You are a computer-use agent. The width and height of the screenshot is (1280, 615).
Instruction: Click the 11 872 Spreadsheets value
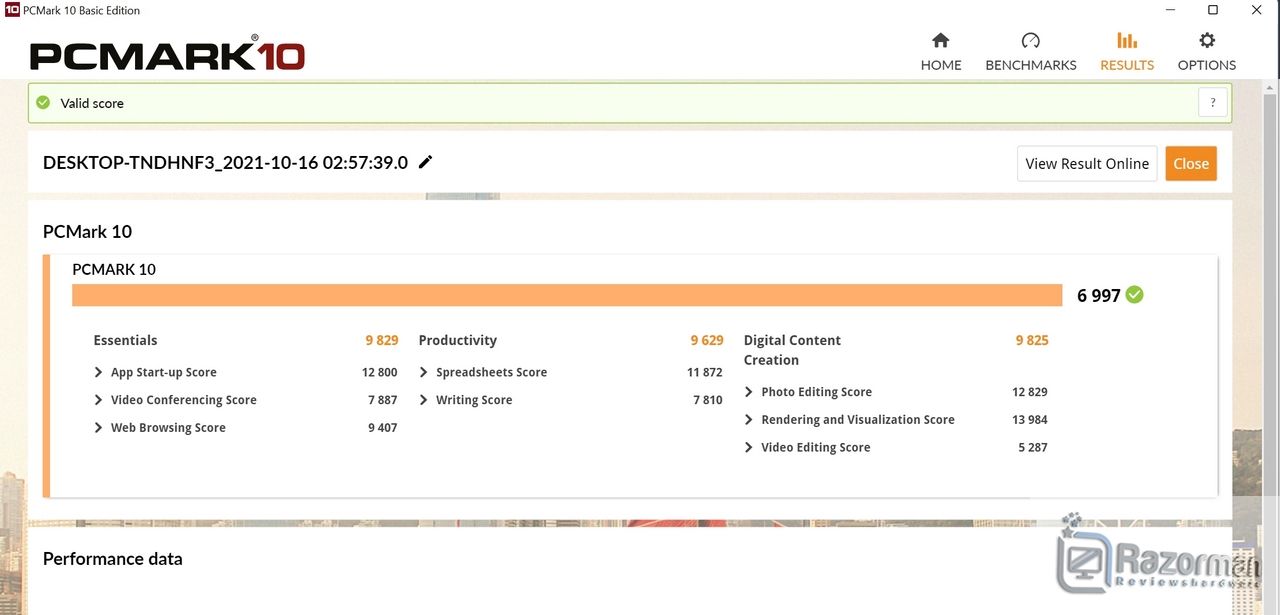point(705,372)
